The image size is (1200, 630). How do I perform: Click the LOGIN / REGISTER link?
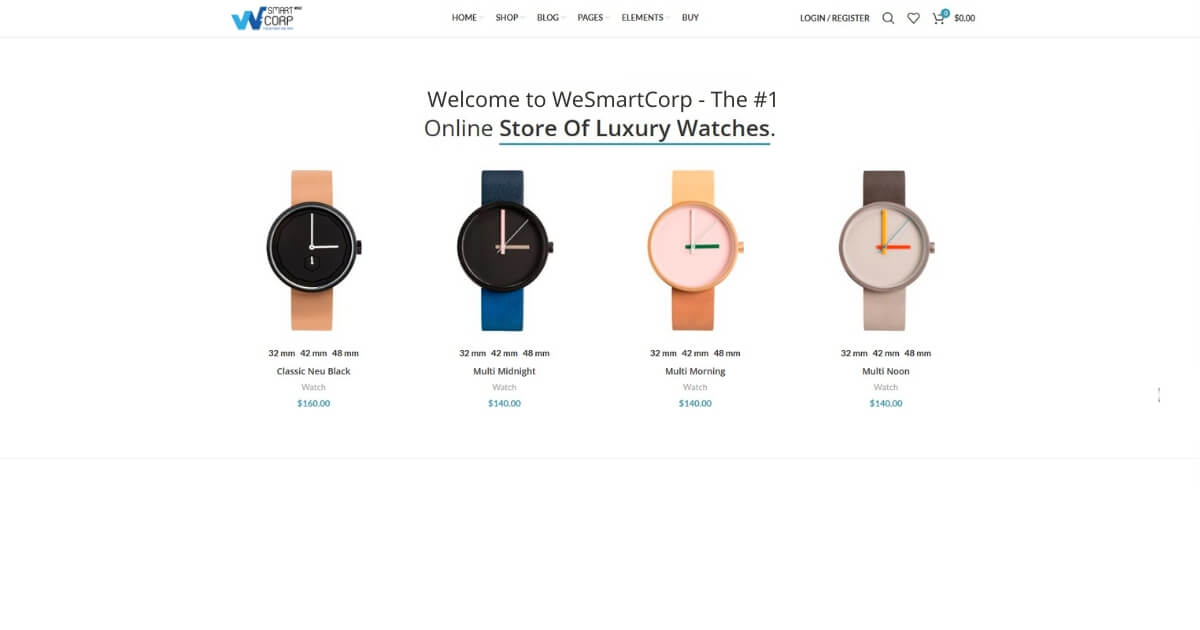pyautogui.click(x=834, y=18)
